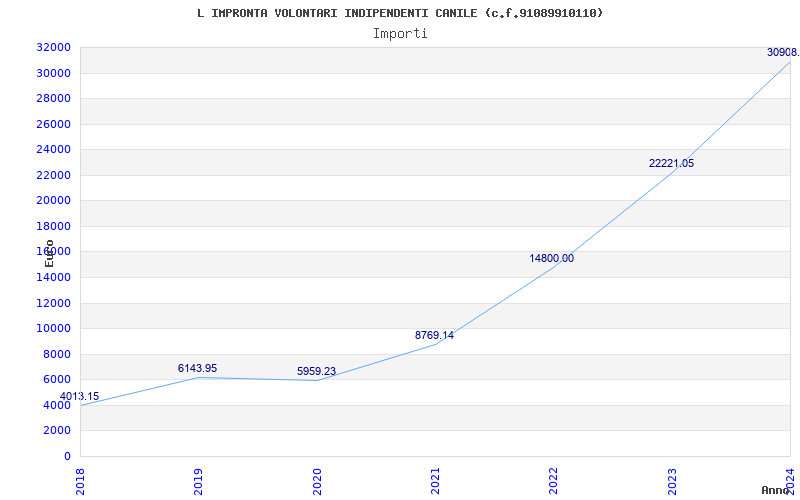
Task: Select the 2019 x-axis label
Action: tap(198, 482)
